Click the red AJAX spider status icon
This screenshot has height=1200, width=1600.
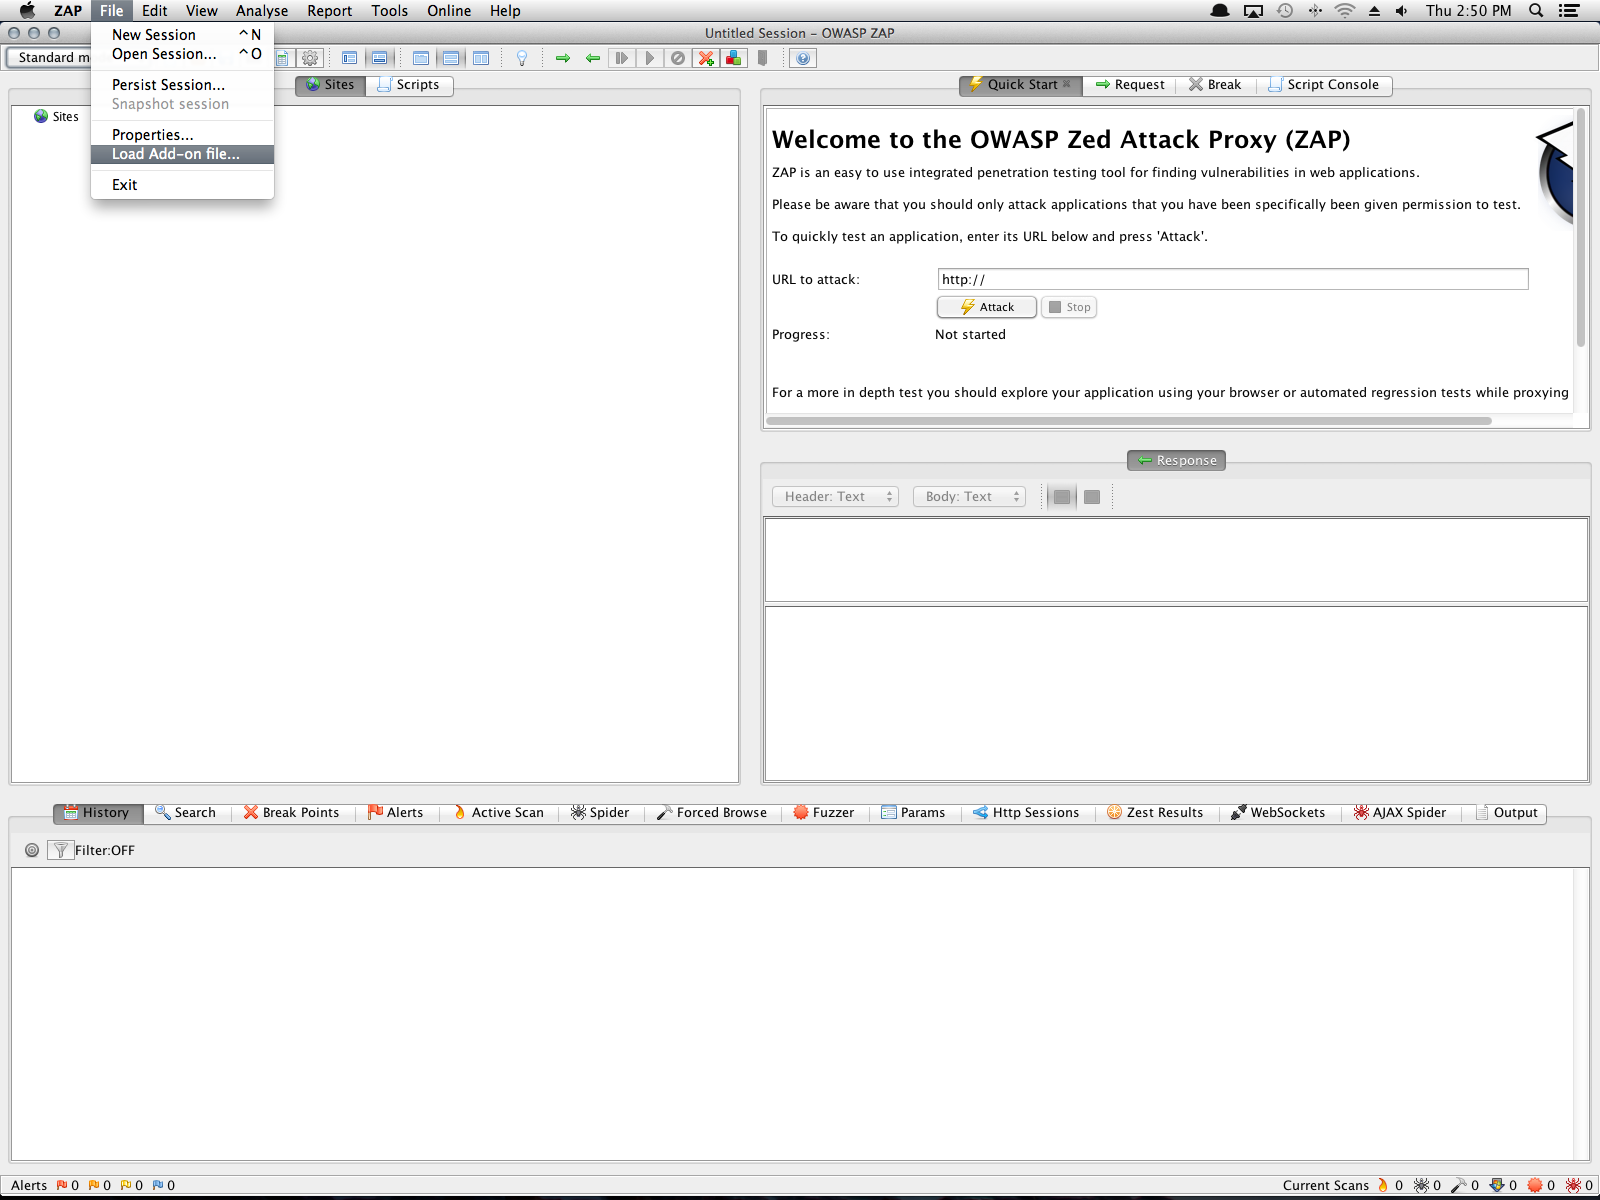(x=1573, y=1185)
